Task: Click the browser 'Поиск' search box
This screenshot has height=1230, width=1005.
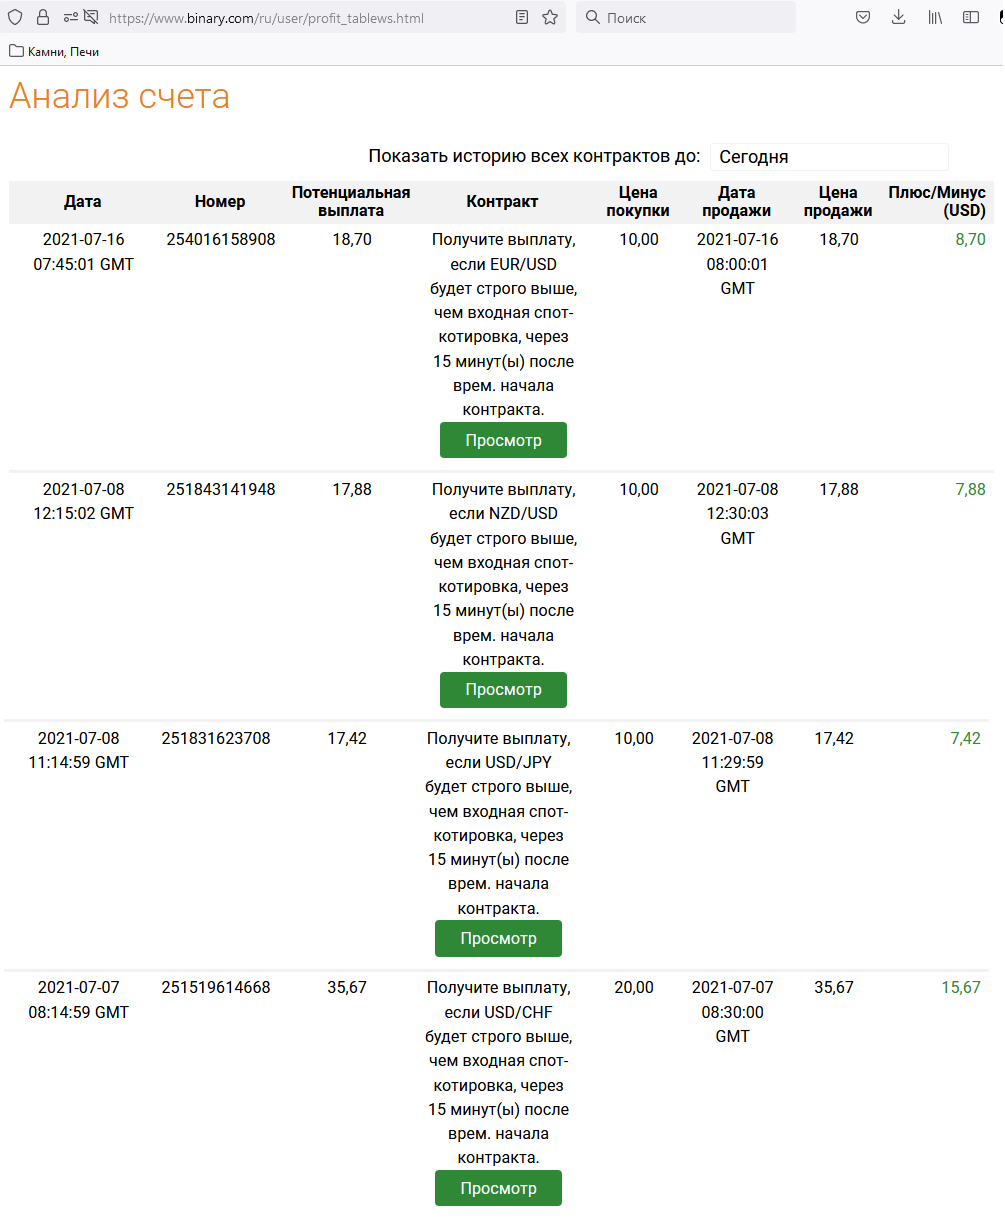Action: tap(690, 17)
